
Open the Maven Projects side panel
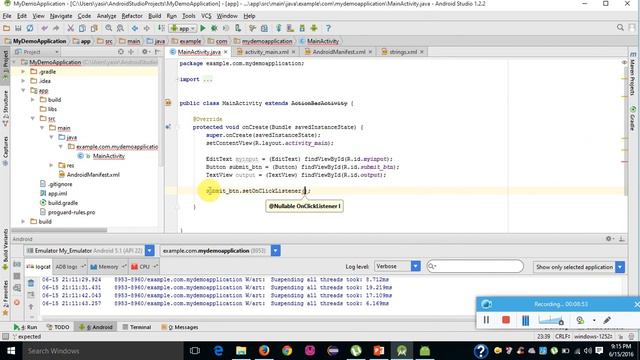pos(633,74)
